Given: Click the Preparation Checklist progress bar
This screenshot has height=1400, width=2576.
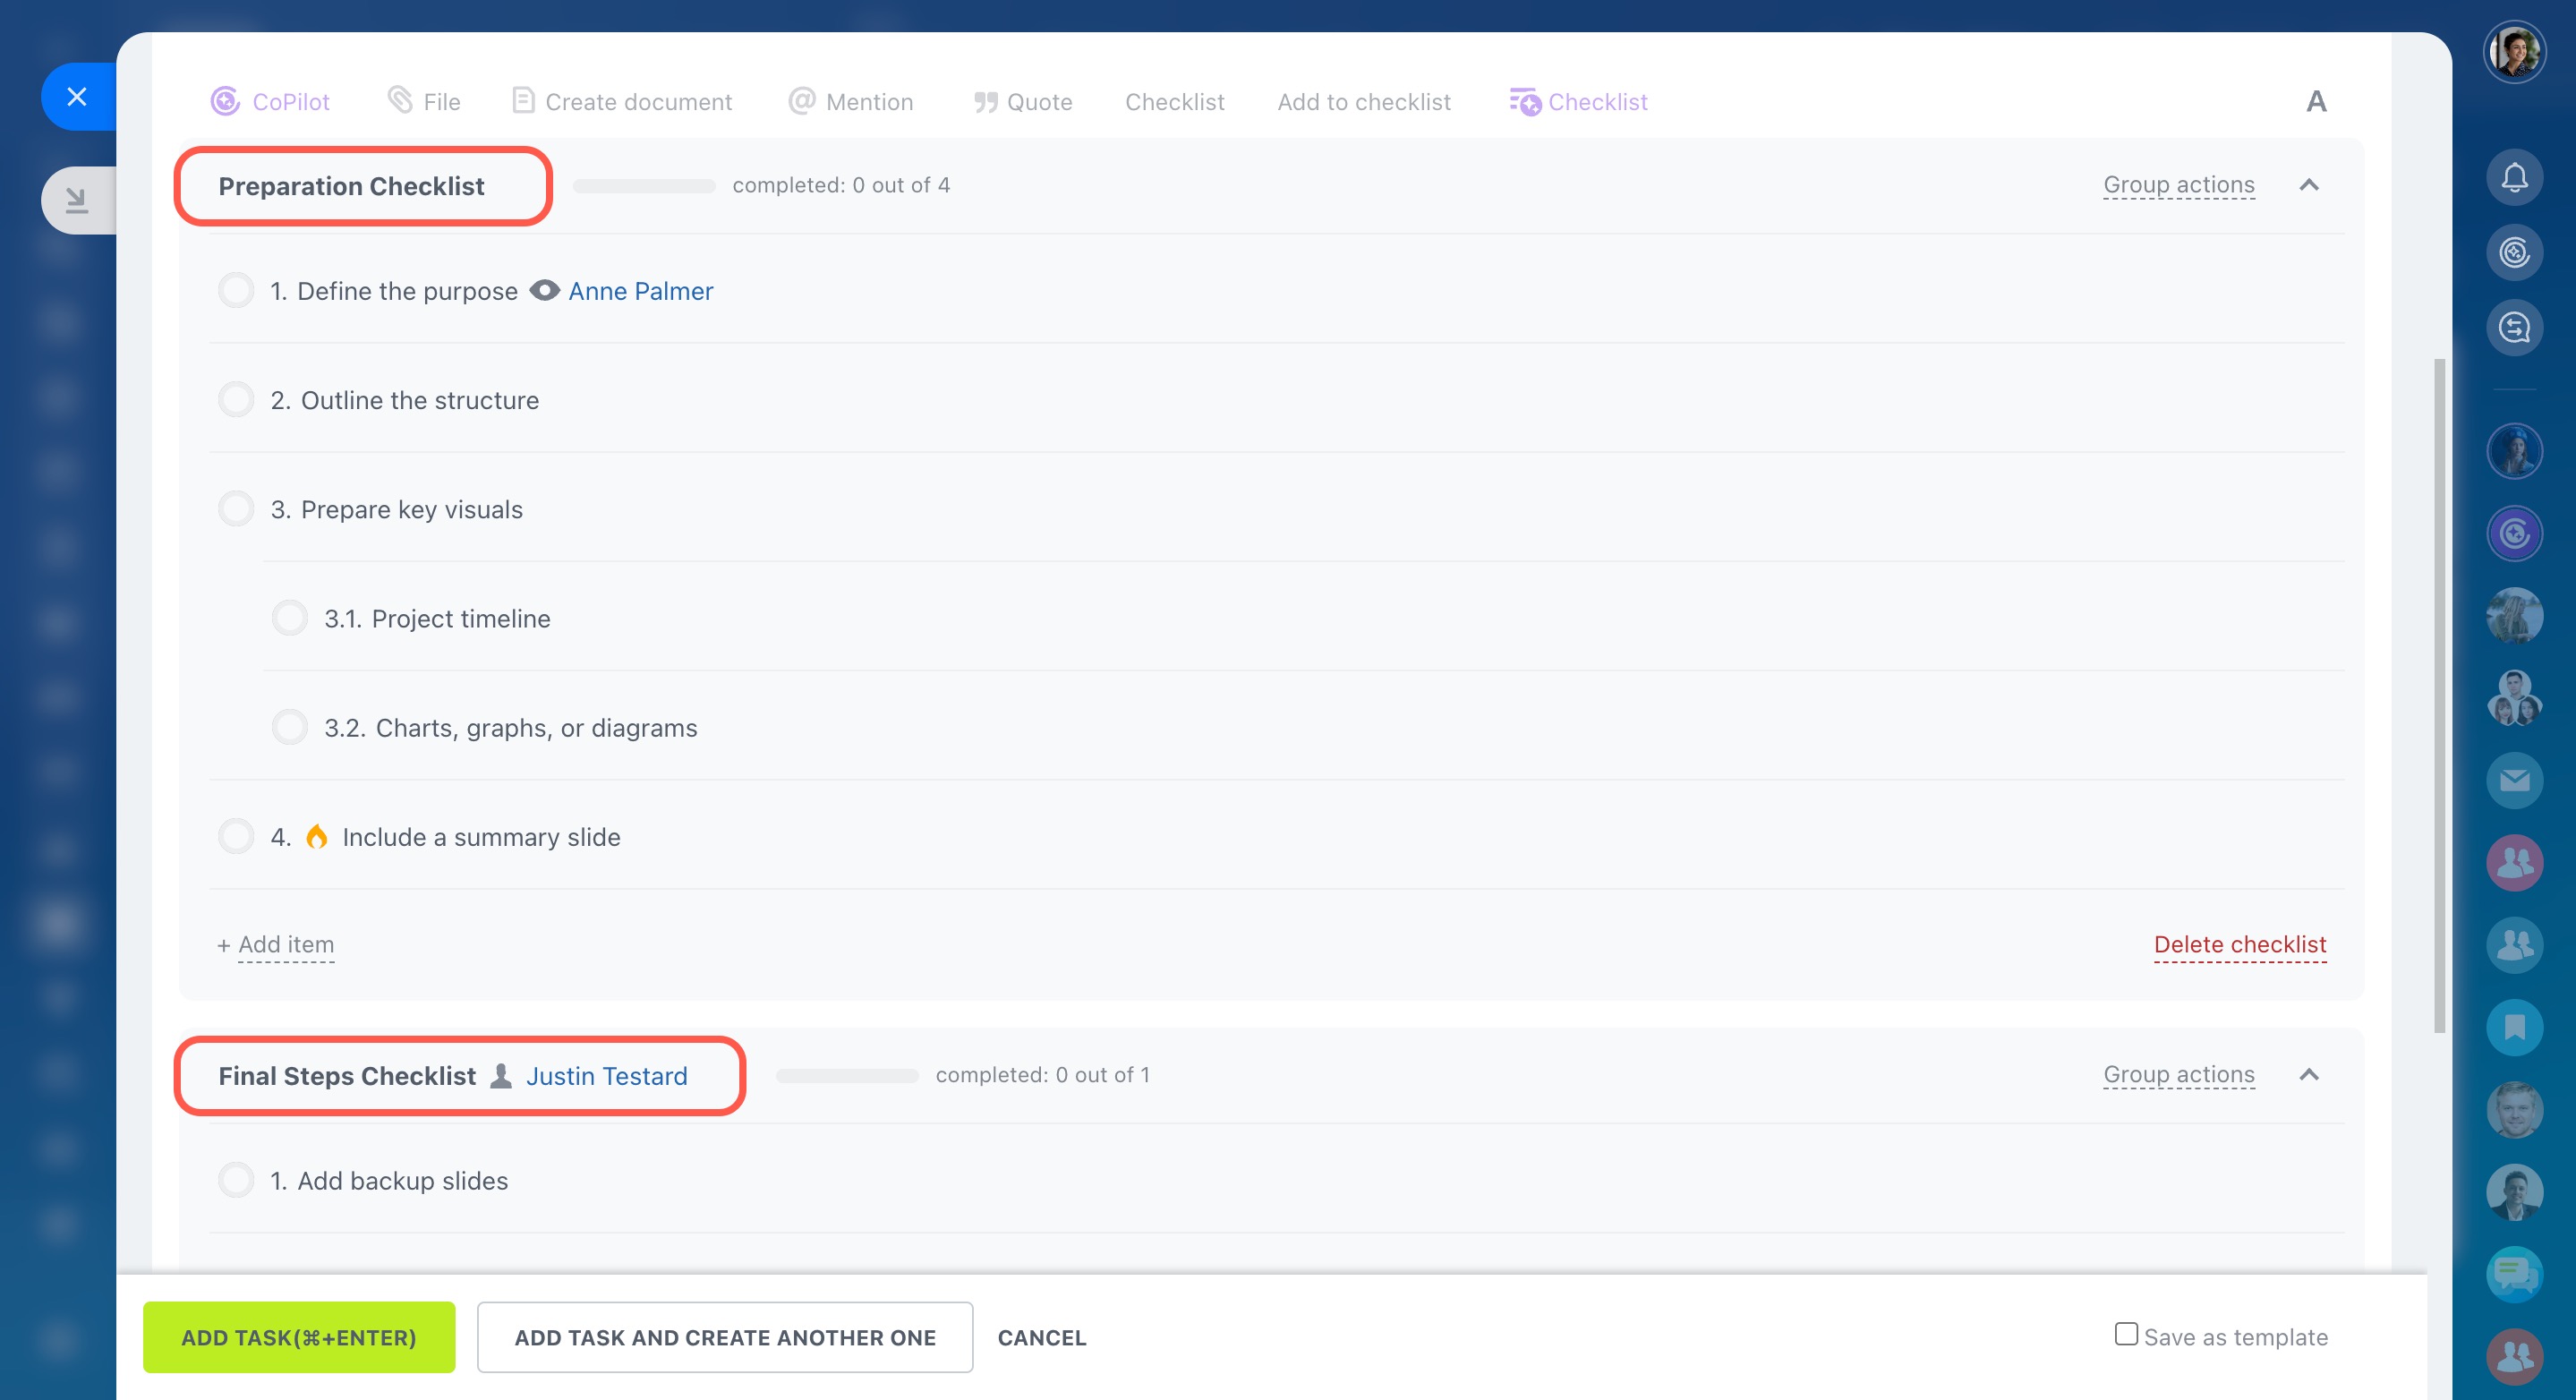Looking at the screenshot, I should pos(644,186).
